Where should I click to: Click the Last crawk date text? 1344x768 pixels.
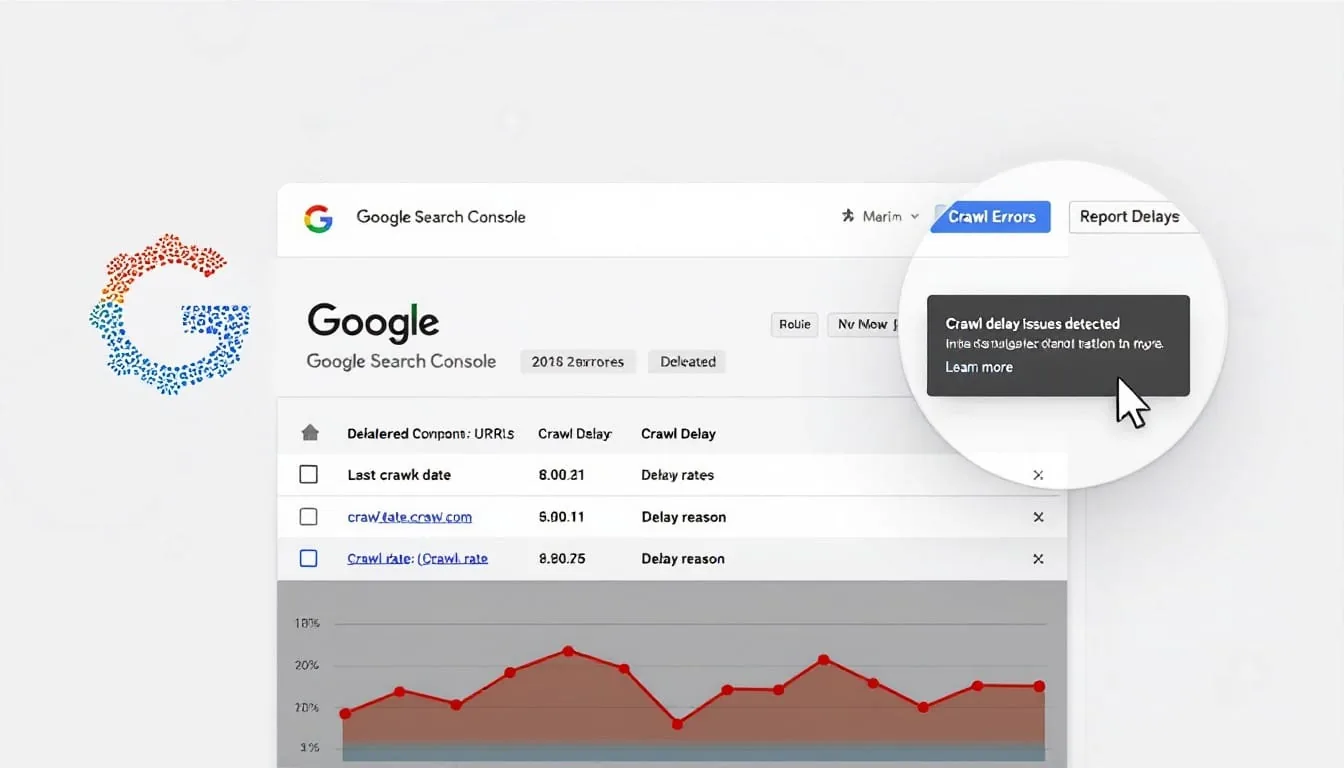tap(399, 475)
